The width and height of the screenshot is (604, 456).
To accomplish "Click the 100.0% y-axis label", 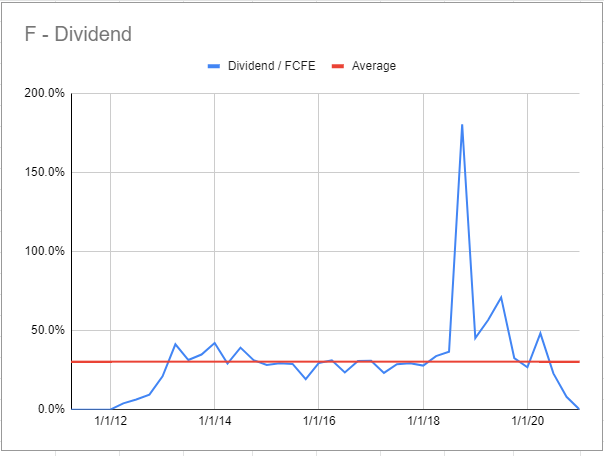I will (x=45, y=251).
